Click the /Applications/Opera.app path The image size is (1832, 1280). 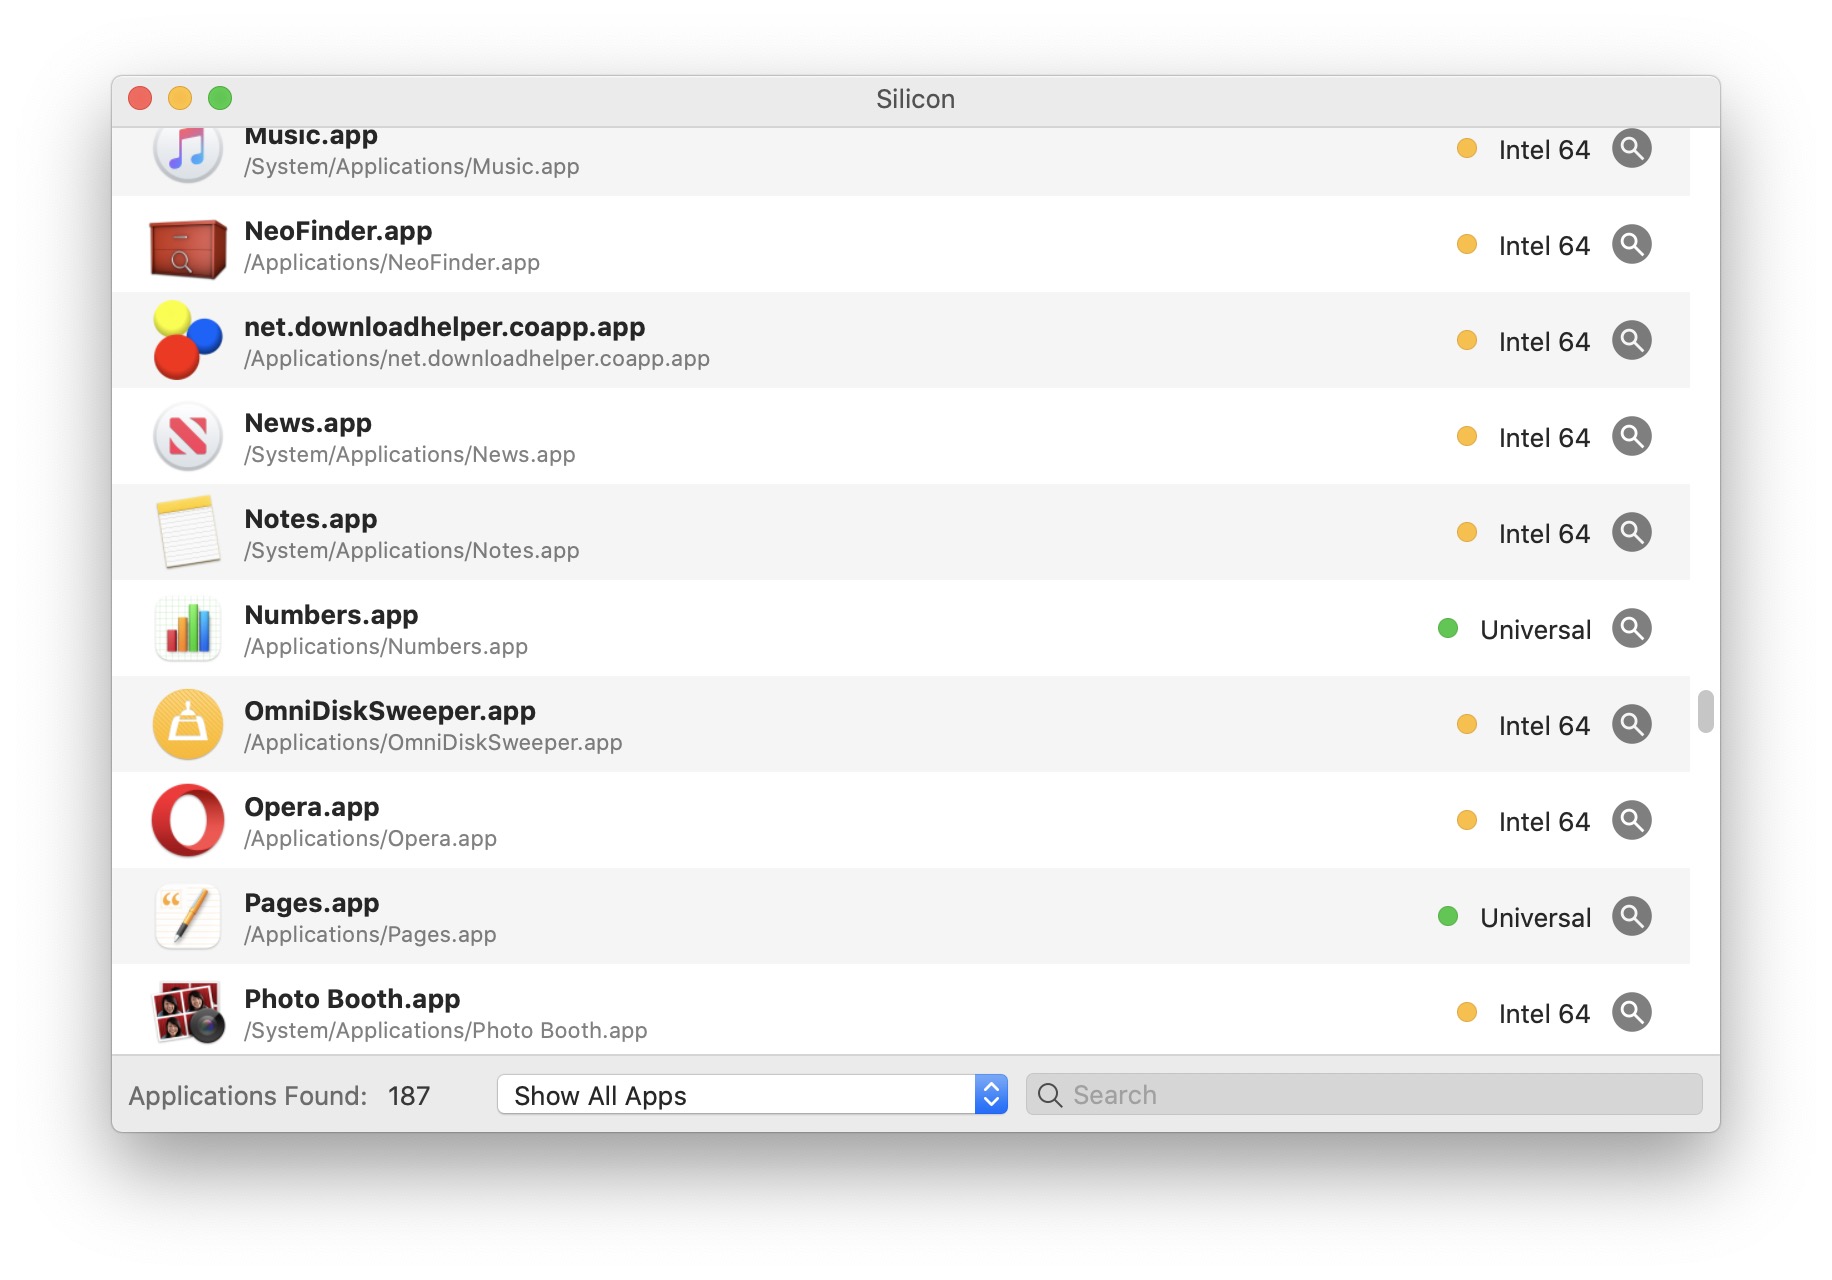coord(371,839)
